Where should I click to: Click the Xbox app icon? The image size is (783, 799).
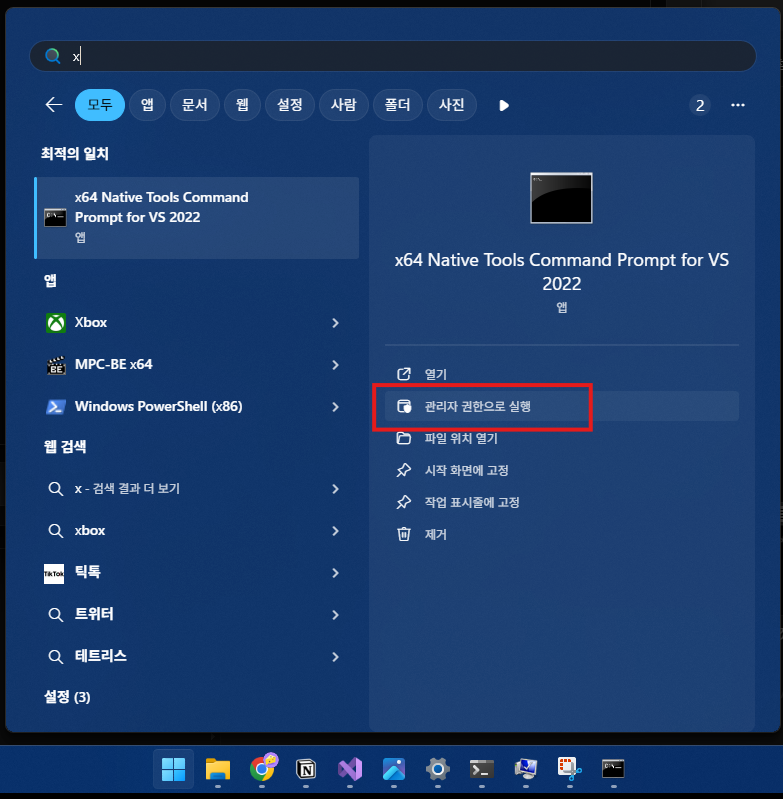pyautogui.click(x=56, y=323)
